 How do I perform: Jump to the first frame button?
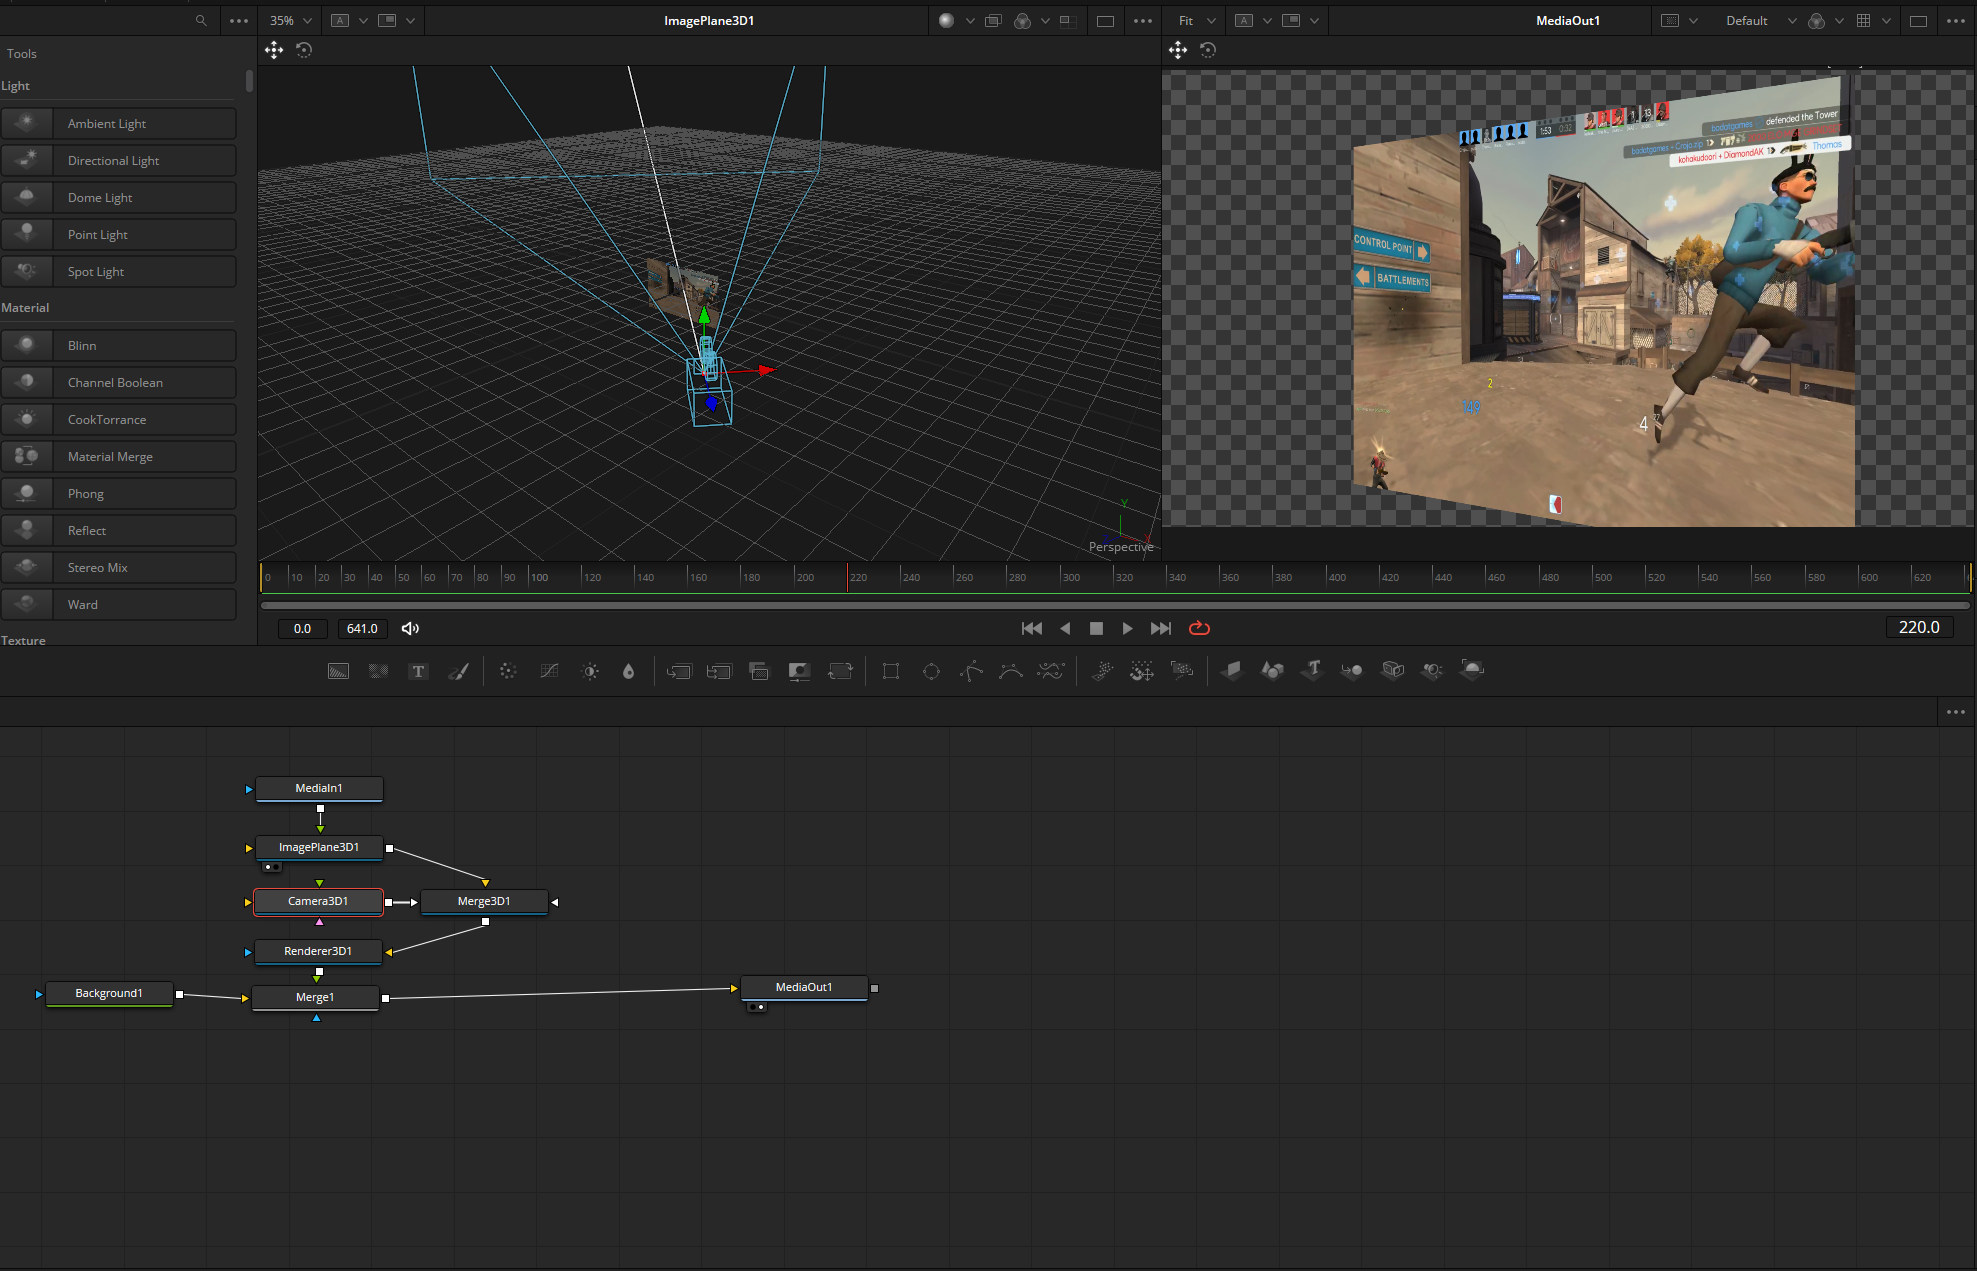[1031, 628]
